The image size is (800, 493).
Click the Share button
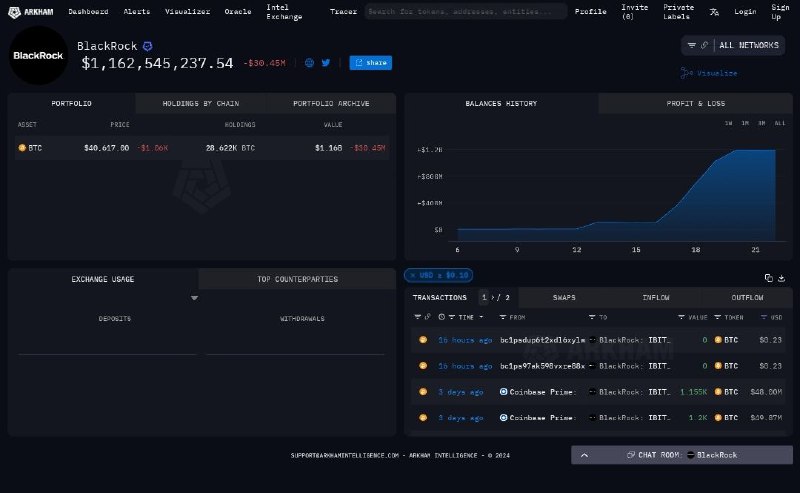[370, 63]
